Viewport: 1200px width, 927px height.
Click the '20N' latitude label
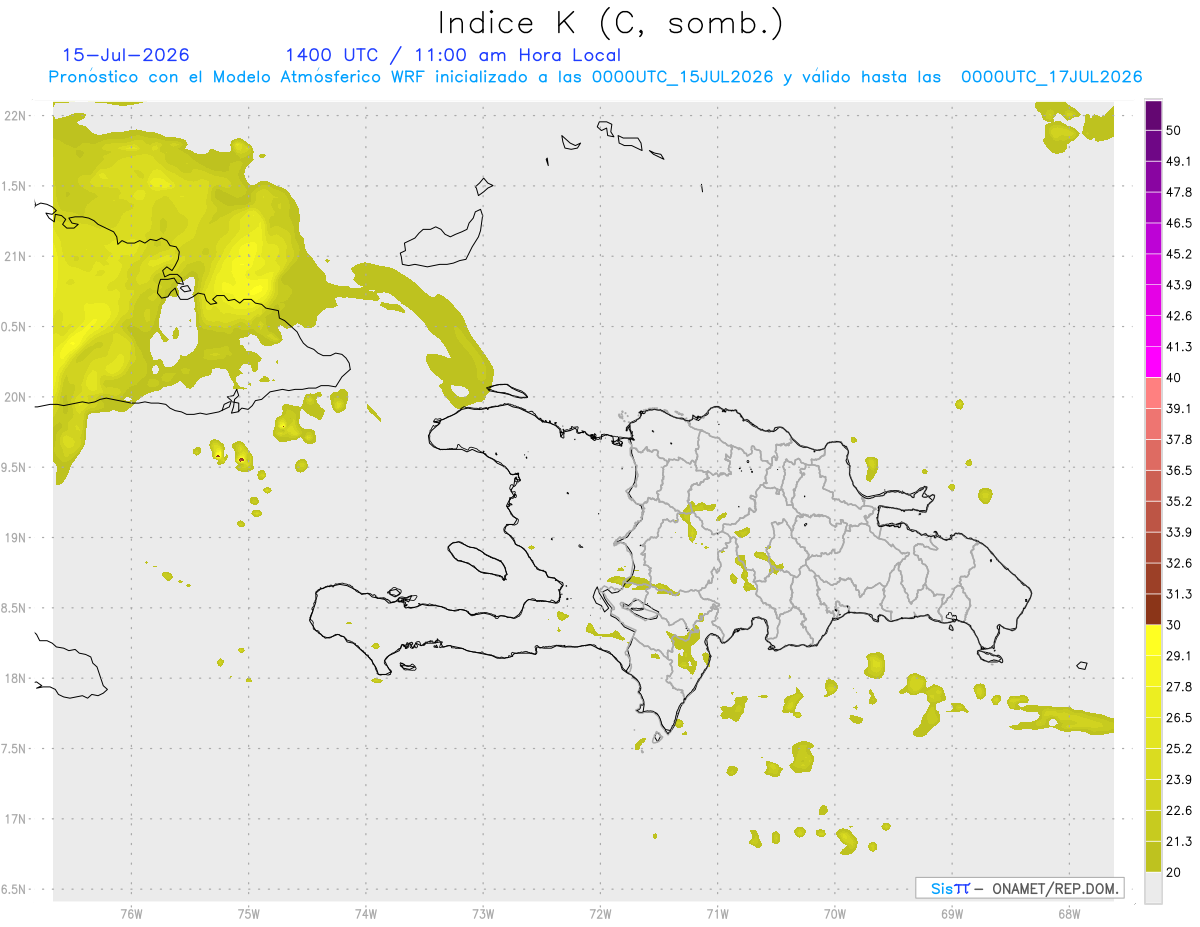[15, 397]
